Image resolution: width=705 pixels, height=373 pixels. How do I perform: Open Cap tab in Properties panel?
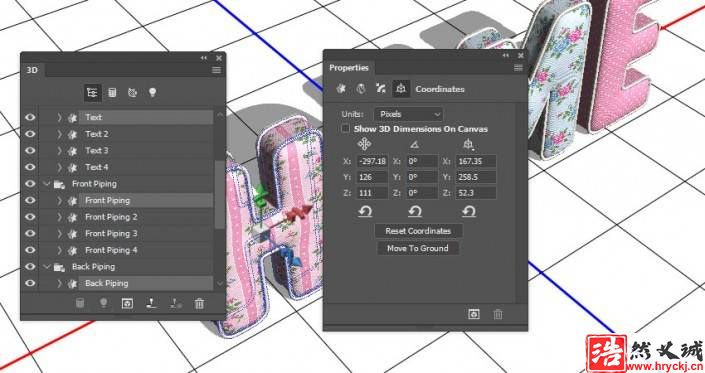381,89
